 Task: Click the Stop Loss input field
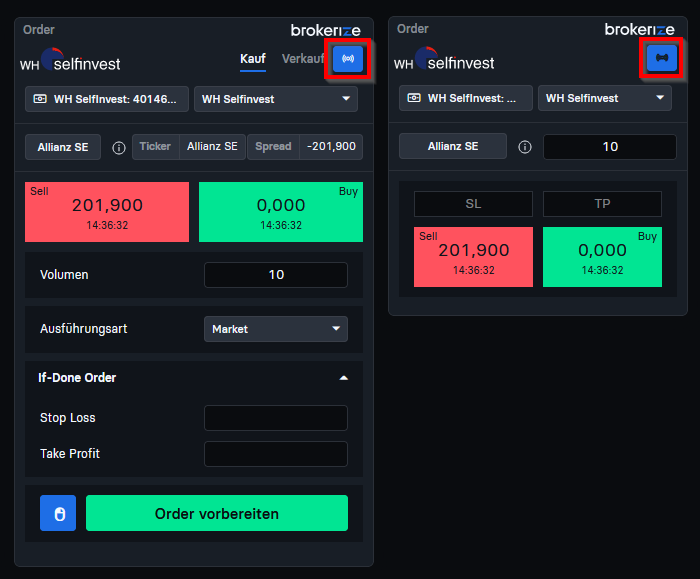(276, 418)
